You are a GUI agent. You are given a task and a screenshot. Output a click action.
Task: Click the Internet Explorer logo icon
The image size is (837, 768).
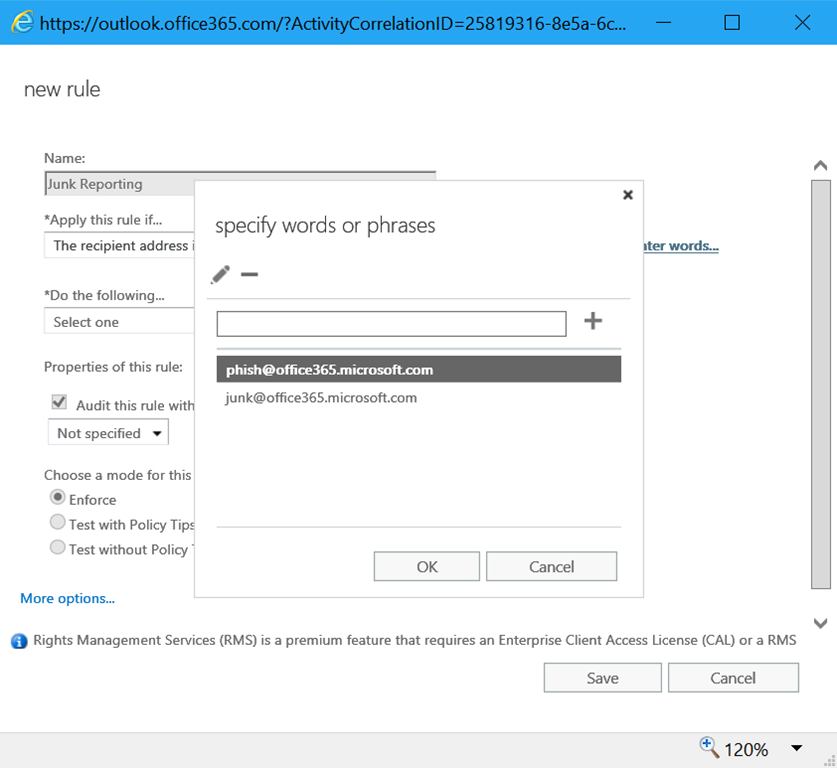coord(22,22)
